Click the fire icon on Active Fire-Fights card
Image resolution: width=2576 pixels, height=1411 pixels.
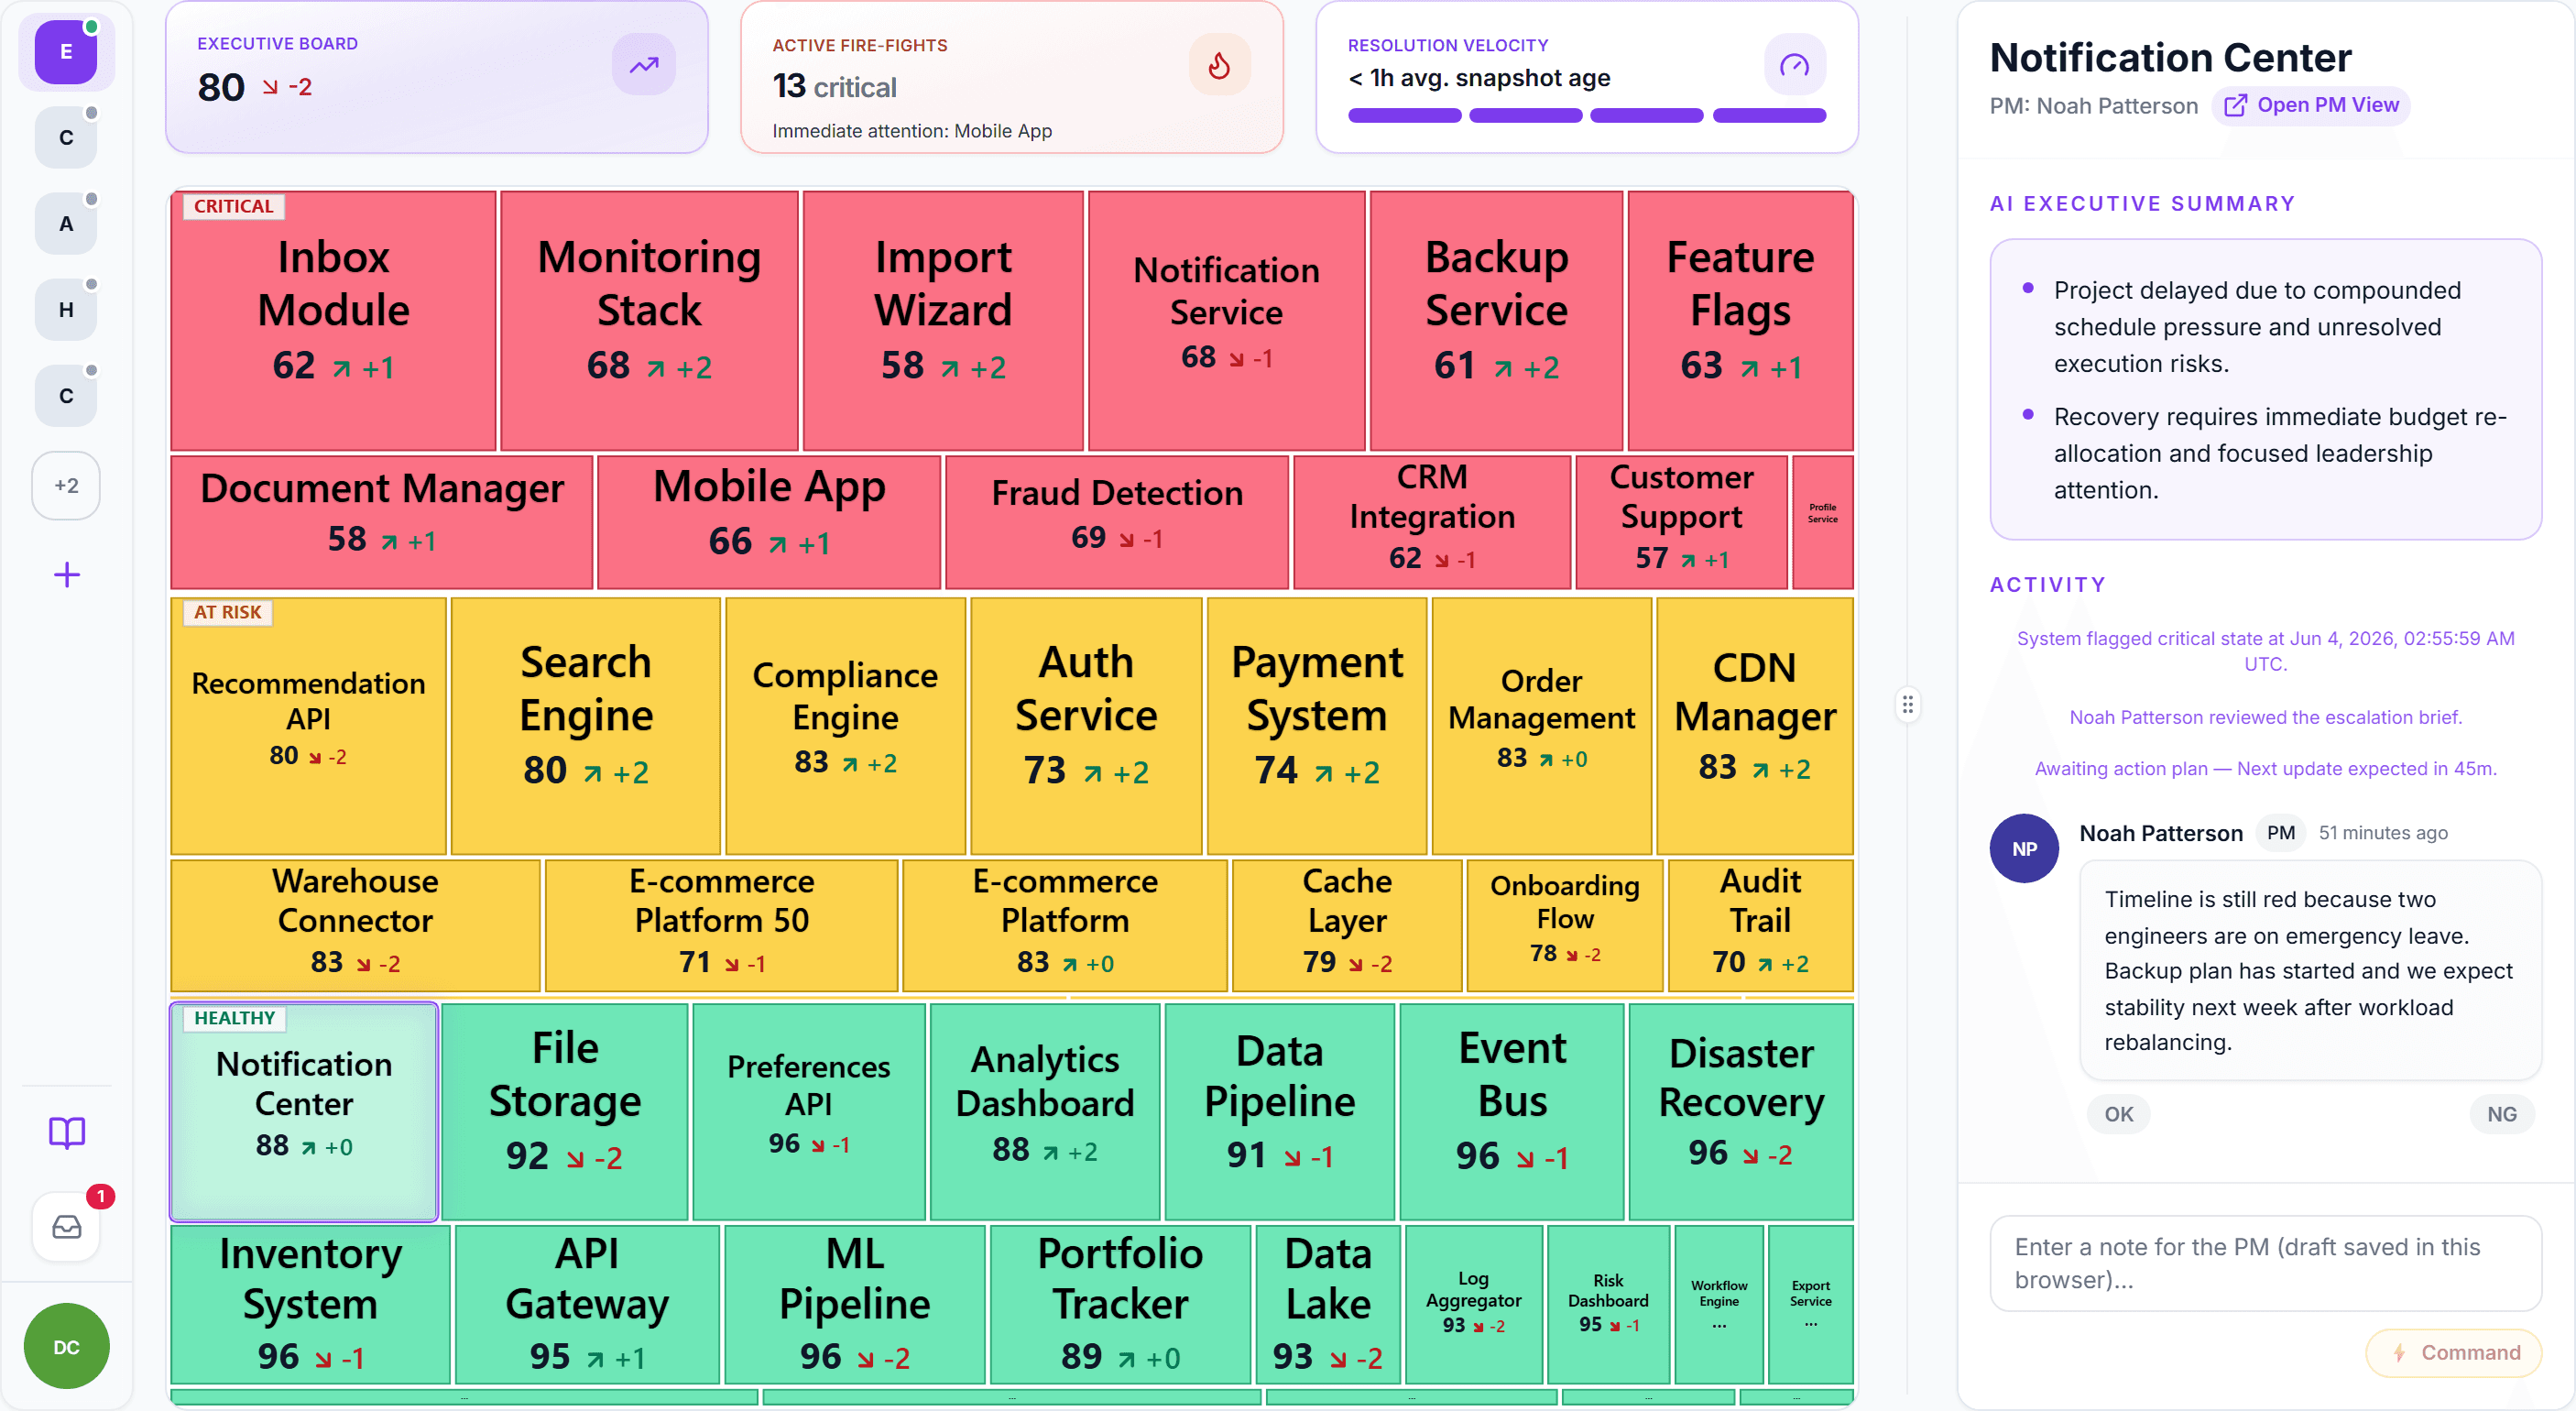pos(1219,66)
